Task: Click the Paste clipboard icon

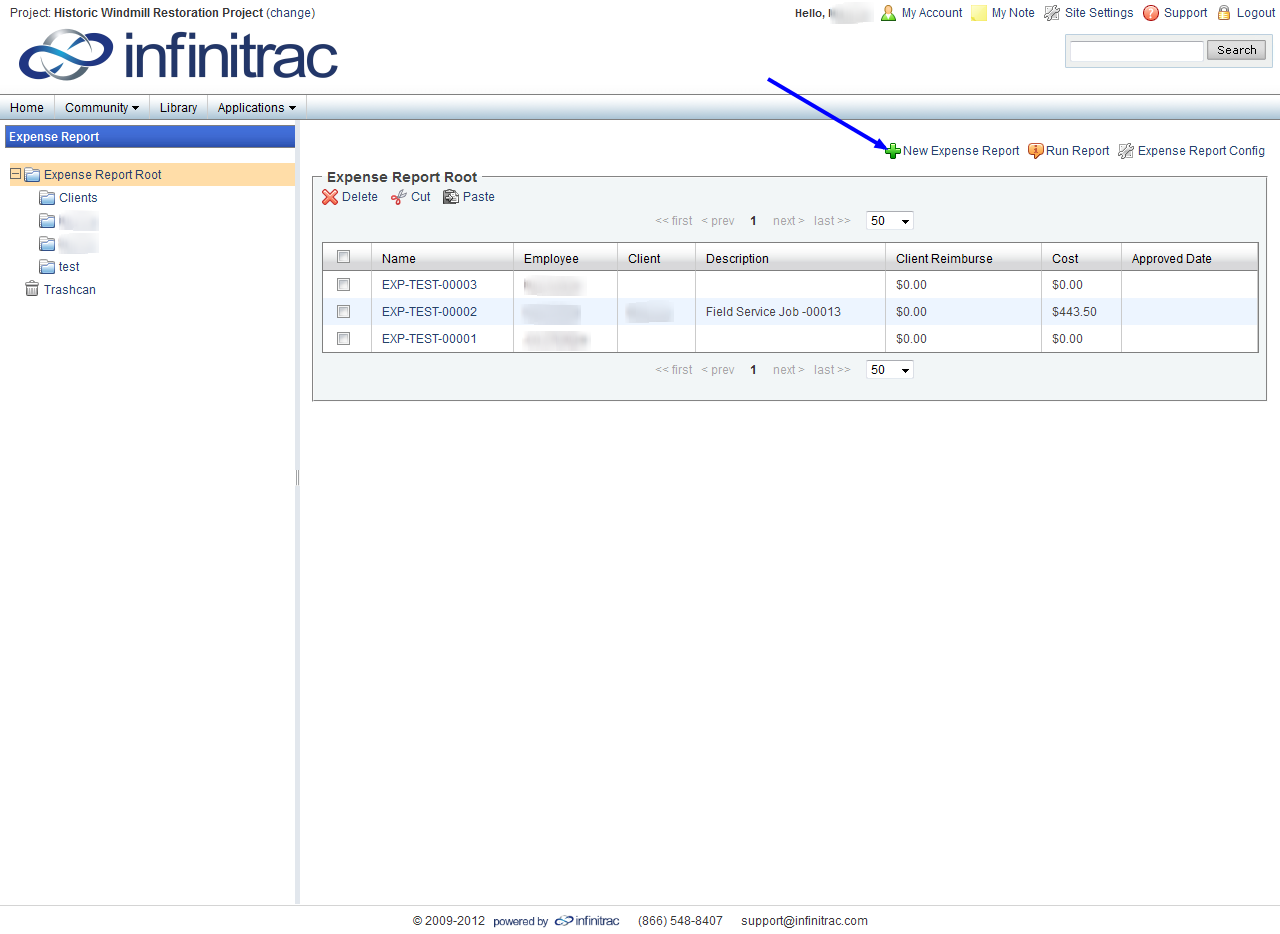Action: click(451, 197)
